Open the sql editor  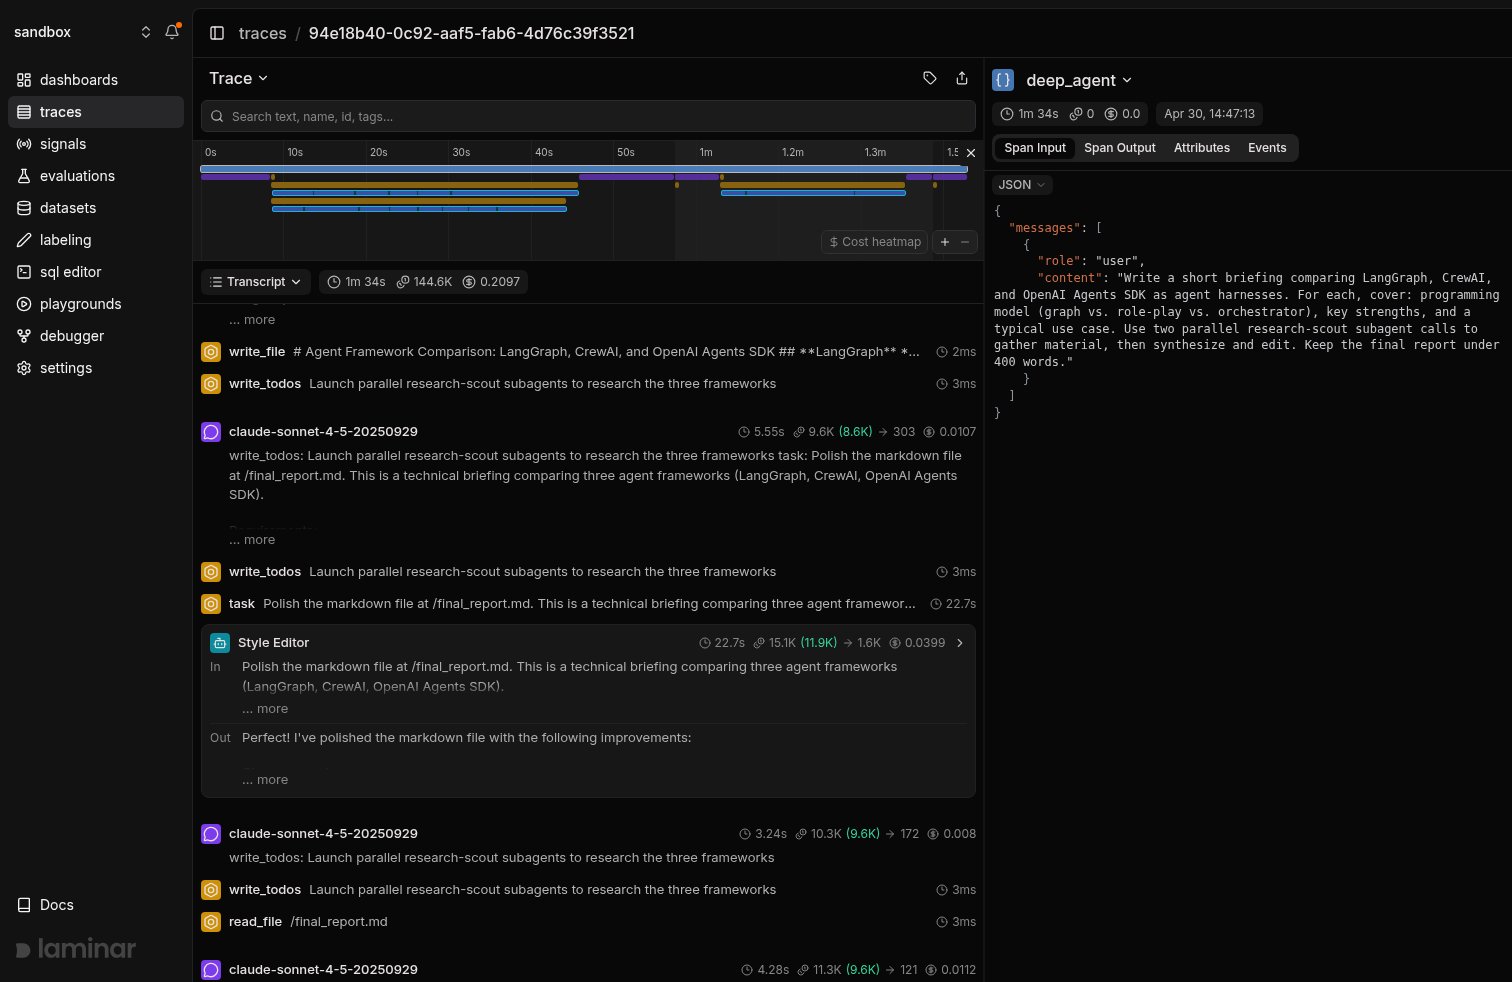(96, 272)
